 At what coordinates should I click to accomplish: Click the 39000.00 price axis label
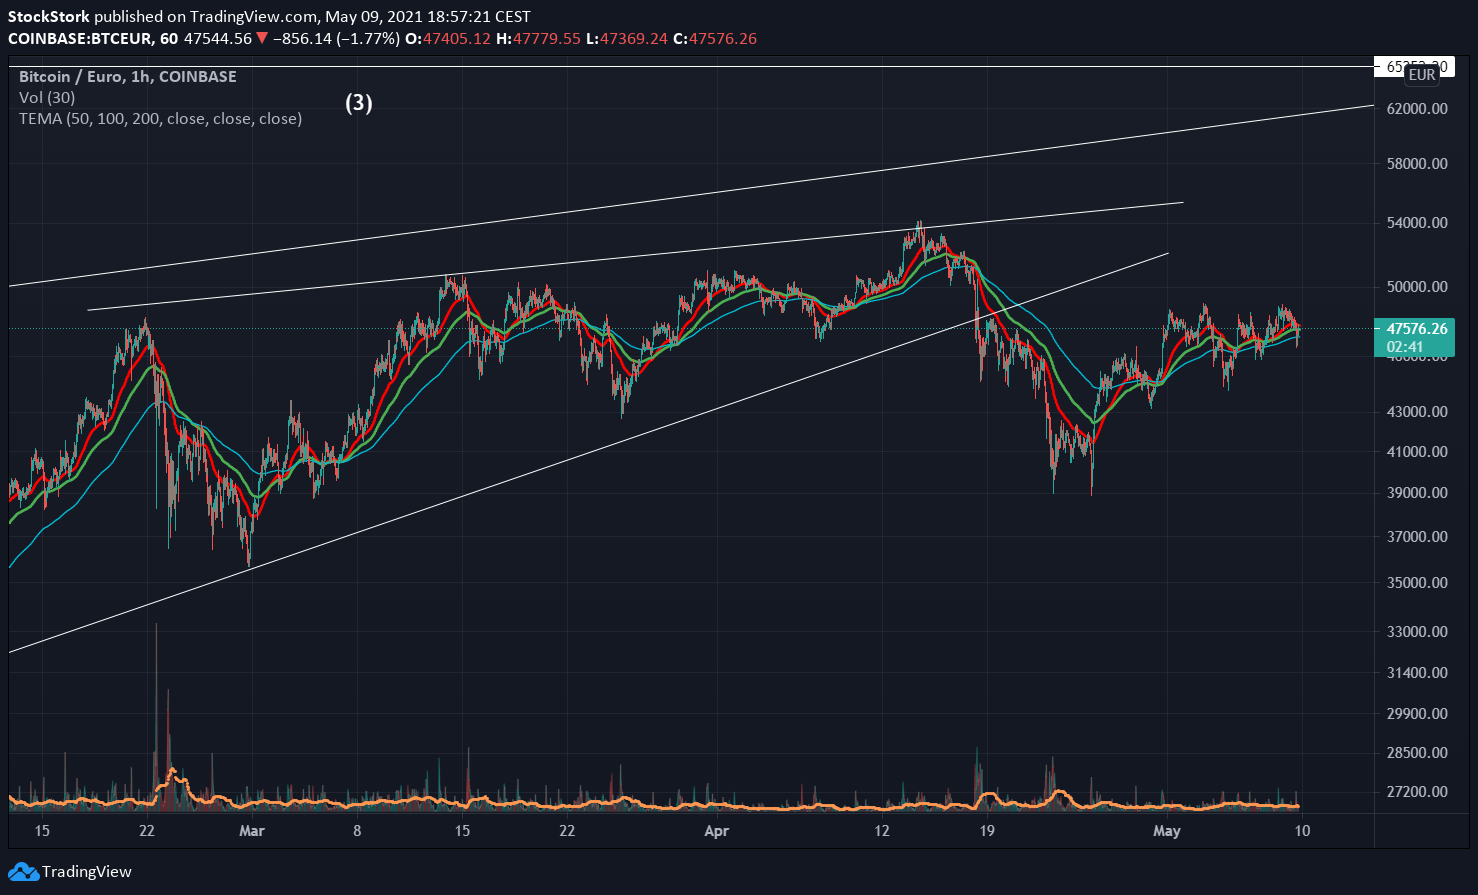[x=1416, y=493]
